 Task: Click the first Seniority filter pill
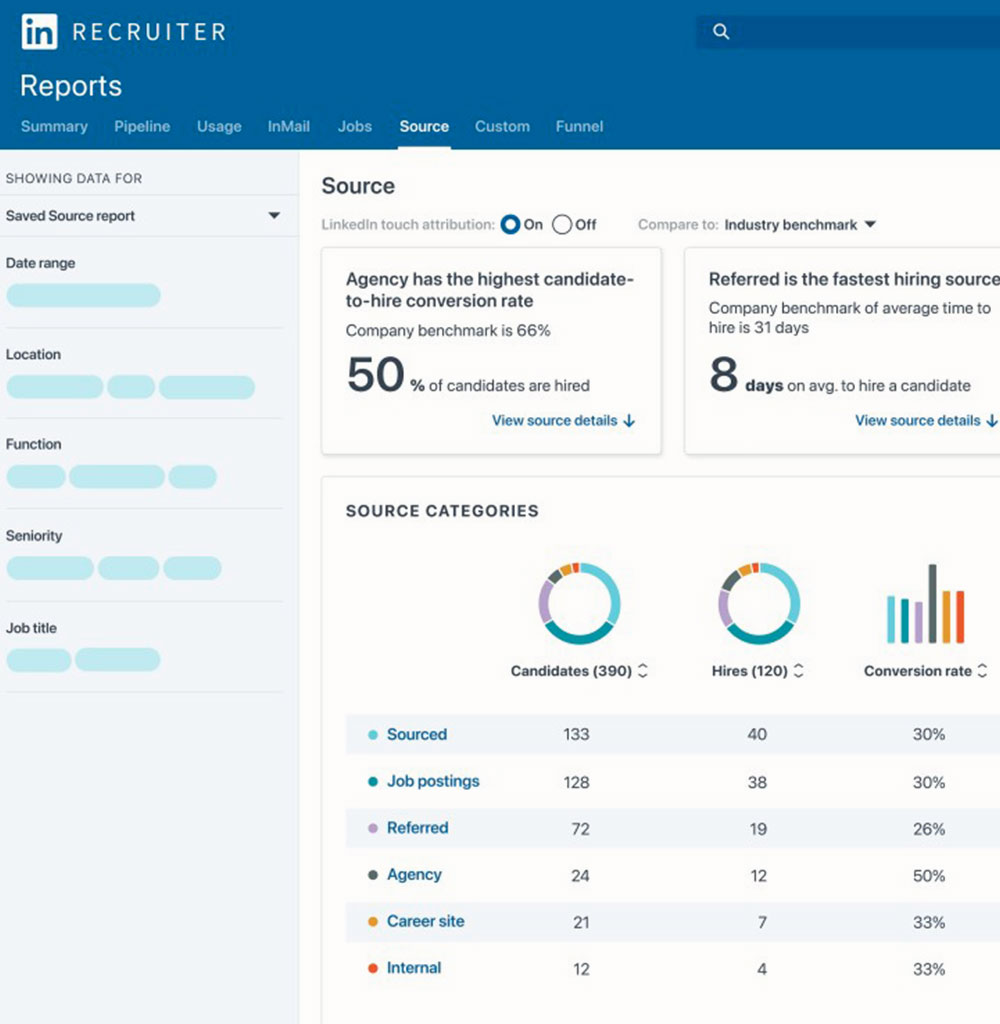50,568
